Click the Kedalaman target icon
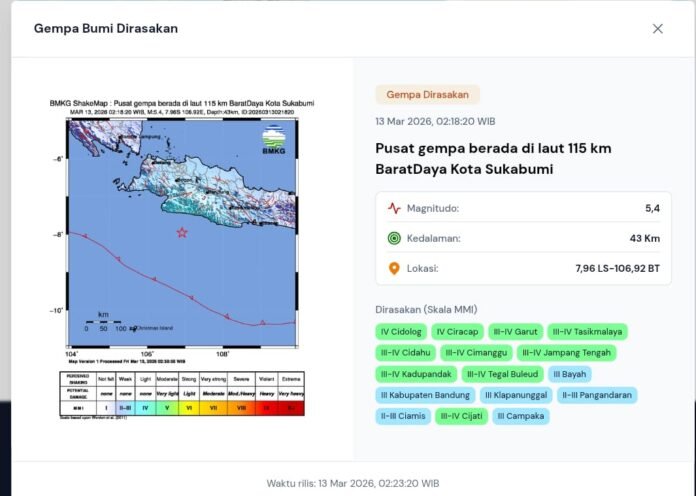 pos(394,238)
